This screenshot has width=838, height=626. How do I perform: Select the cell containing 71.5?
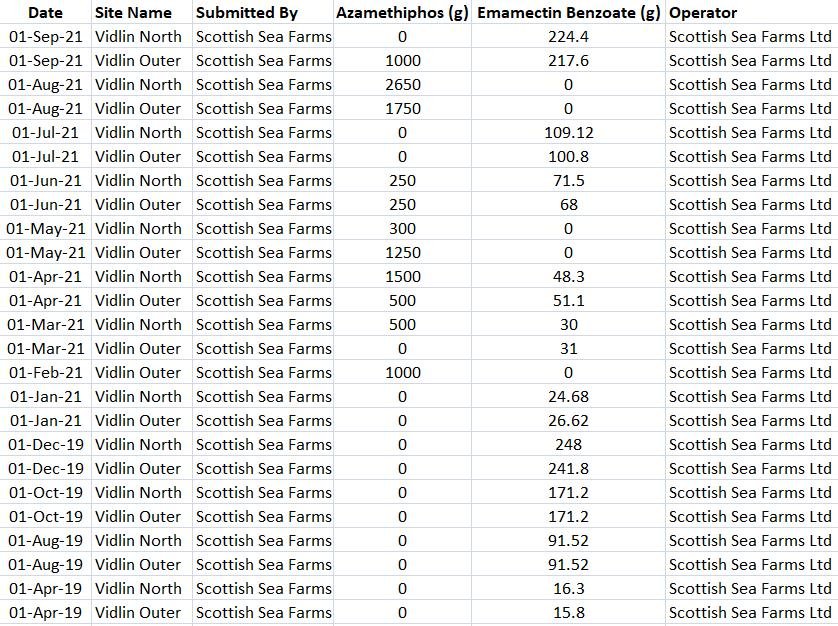[x=569, y=181]
